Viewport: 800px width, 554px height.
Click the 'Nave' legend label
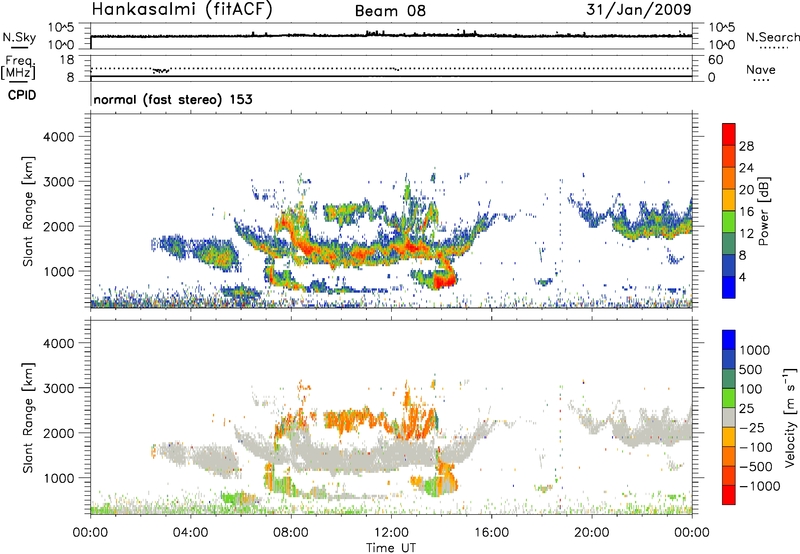(761, 69)
